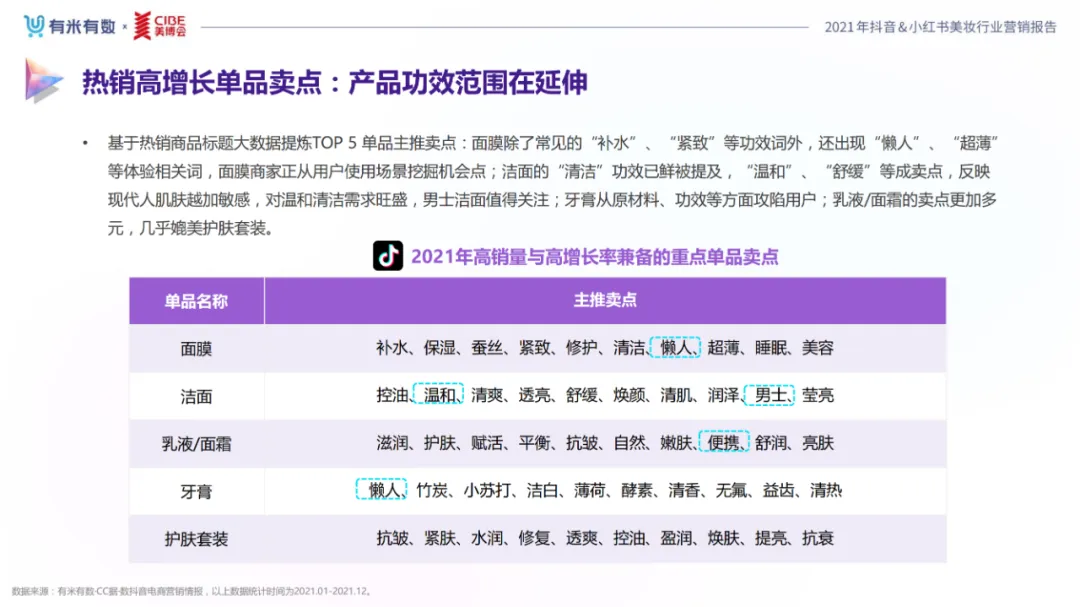Screen dimensions: 1080x607
Task: Click 补水 in the 面膜 row
Action: pyautogui.click(x=392, y=348)
